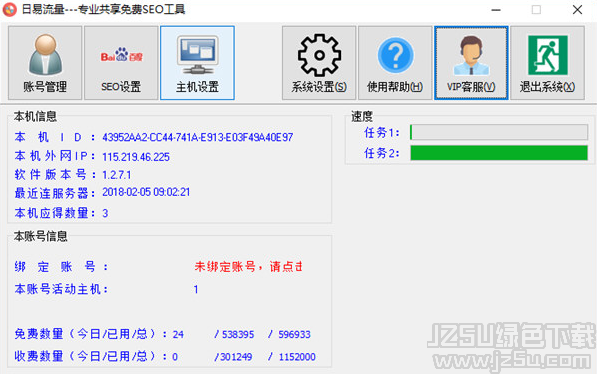Click the 任务1 progress bar
The image size is (597, 374).
point(499,132)
